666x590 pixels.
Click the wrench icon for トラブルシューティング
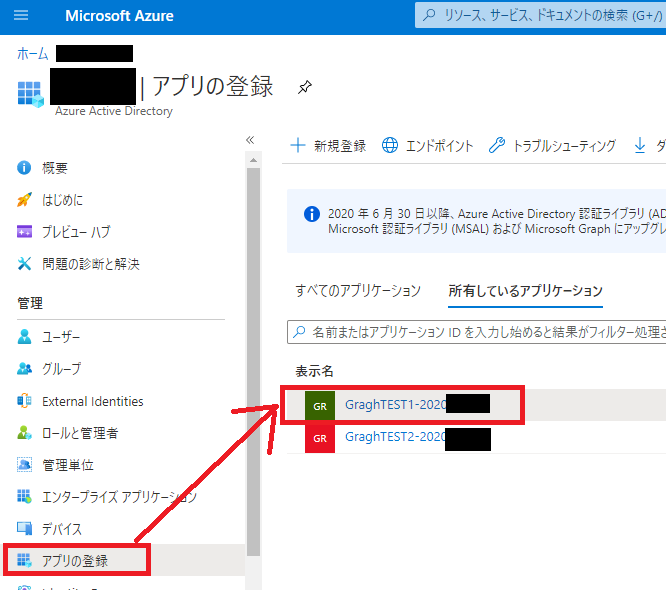[x=497, y=145]
